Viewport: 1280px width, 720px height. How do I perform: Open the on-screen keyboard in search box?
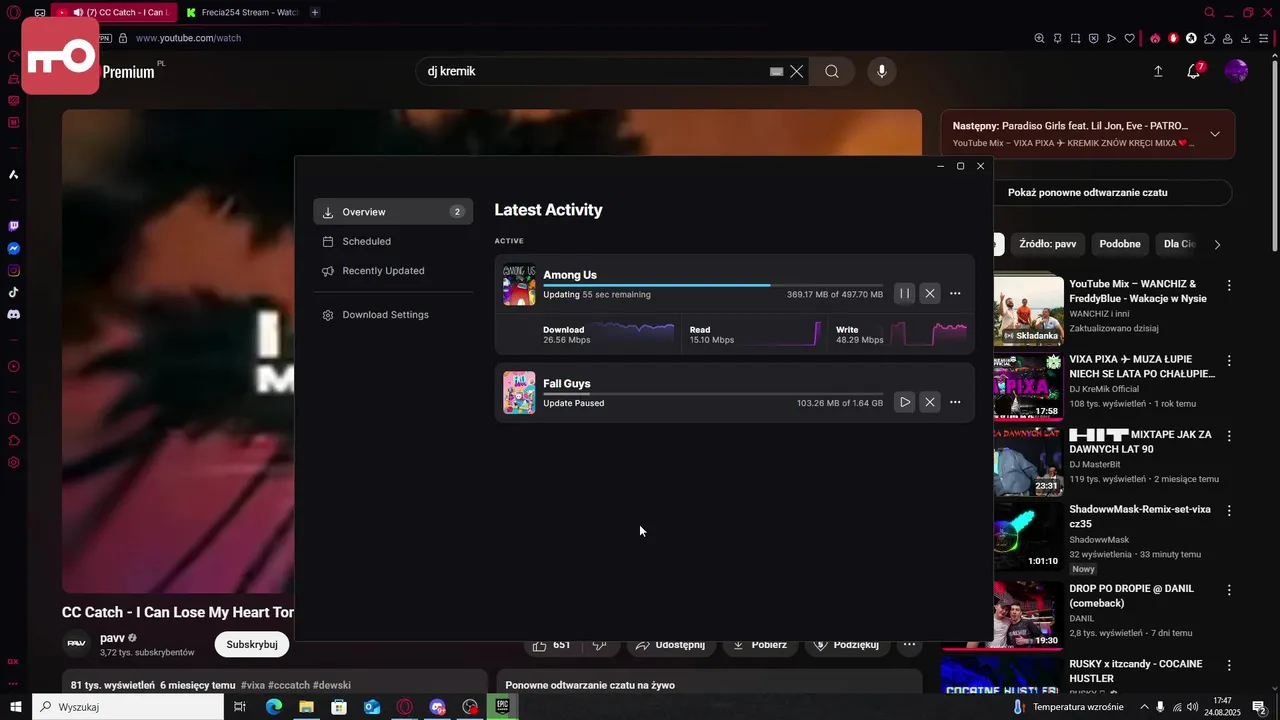pyautogui.click(x=776, y=72)
